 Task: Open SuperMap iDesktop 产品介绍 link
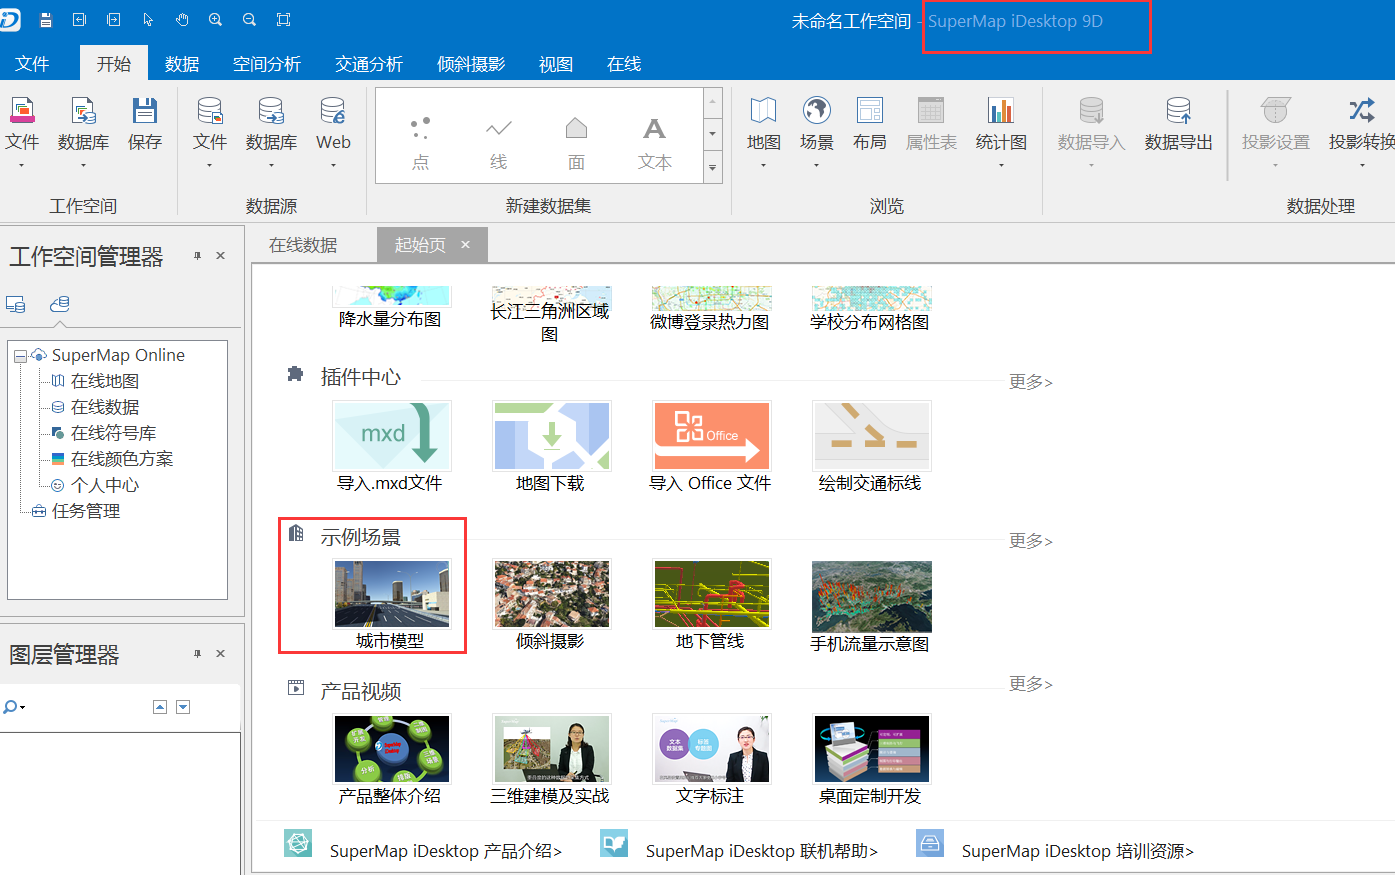[446, 851]
